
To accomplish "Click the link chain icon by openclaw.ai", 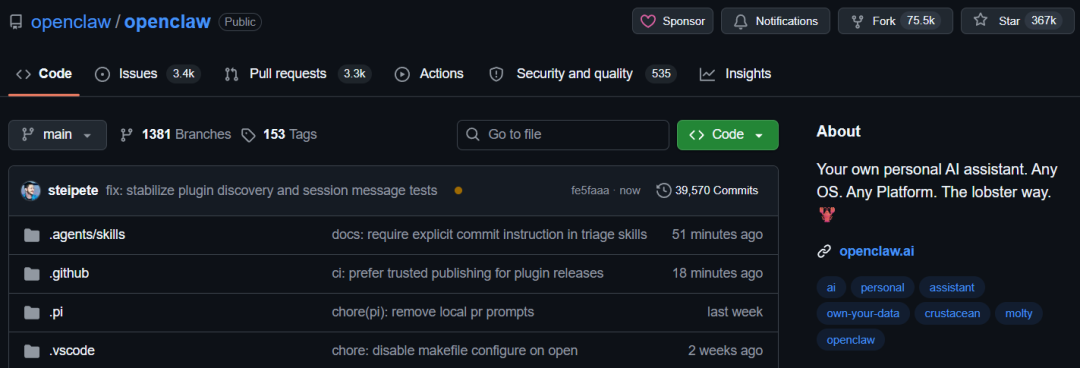I will (824, 252).
